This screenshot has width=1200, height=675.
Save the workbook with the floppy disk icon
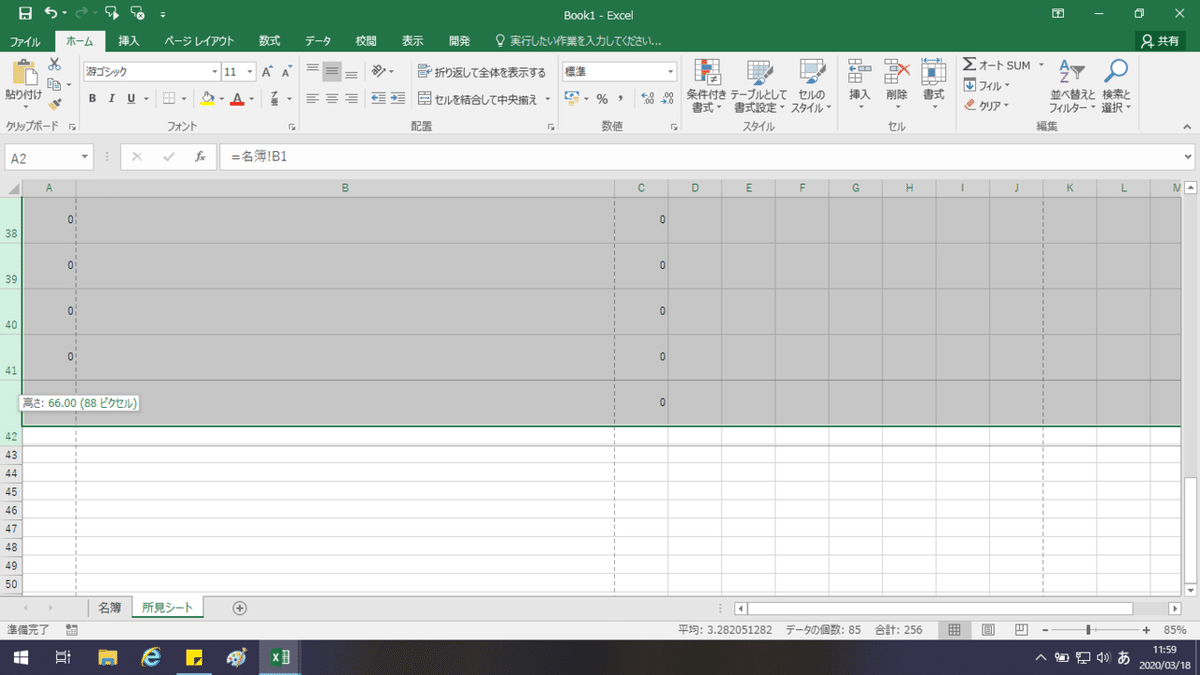click(x=25, y=14)
